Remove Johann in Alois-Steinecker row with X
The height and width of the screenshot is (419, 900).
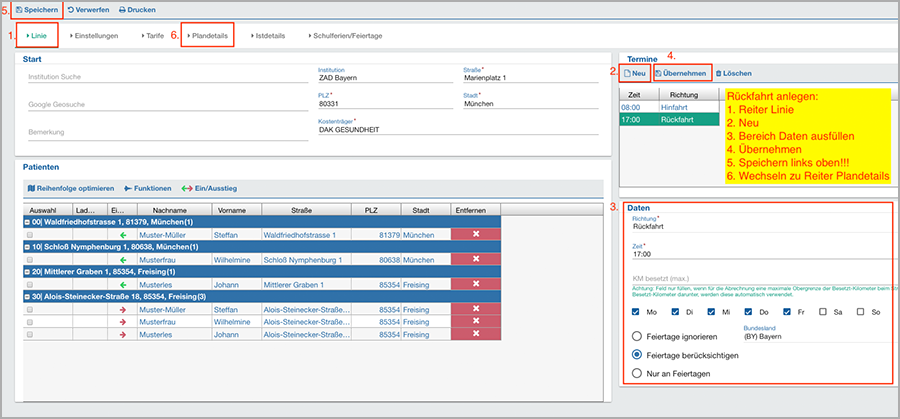point(476,334)
